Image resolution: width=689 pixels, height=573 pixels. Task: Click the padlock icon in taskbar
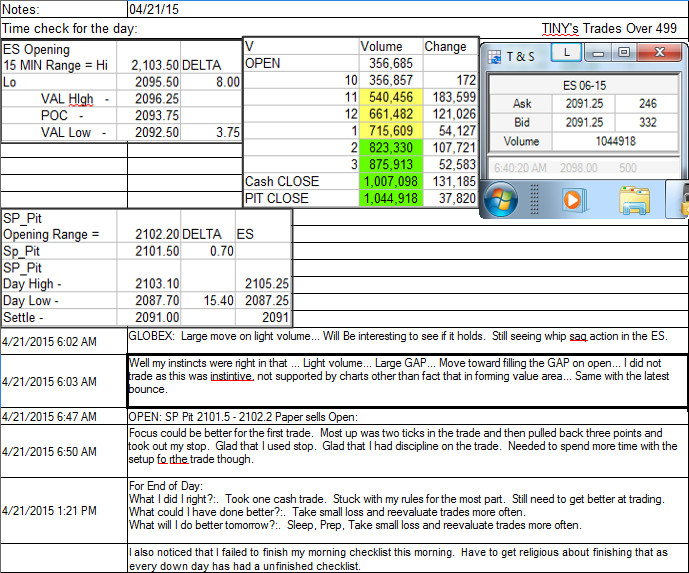tap(683, 200)
